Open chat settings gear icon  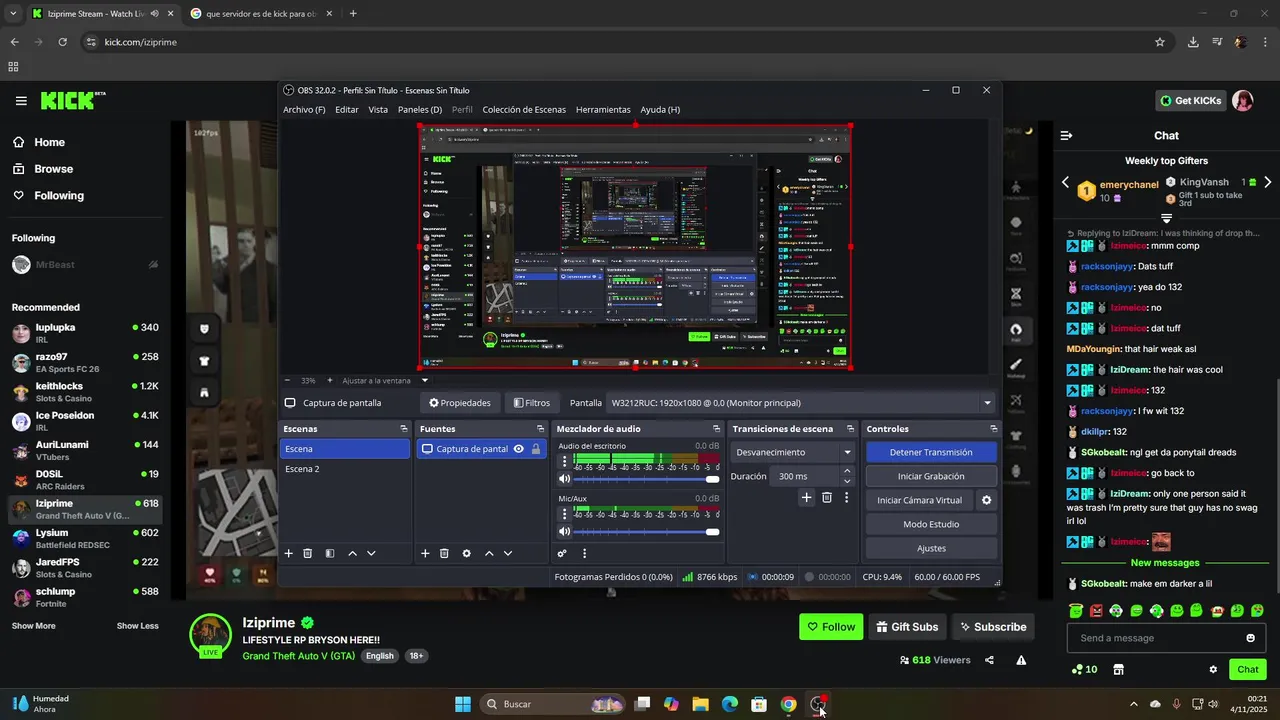(1213, 669)
